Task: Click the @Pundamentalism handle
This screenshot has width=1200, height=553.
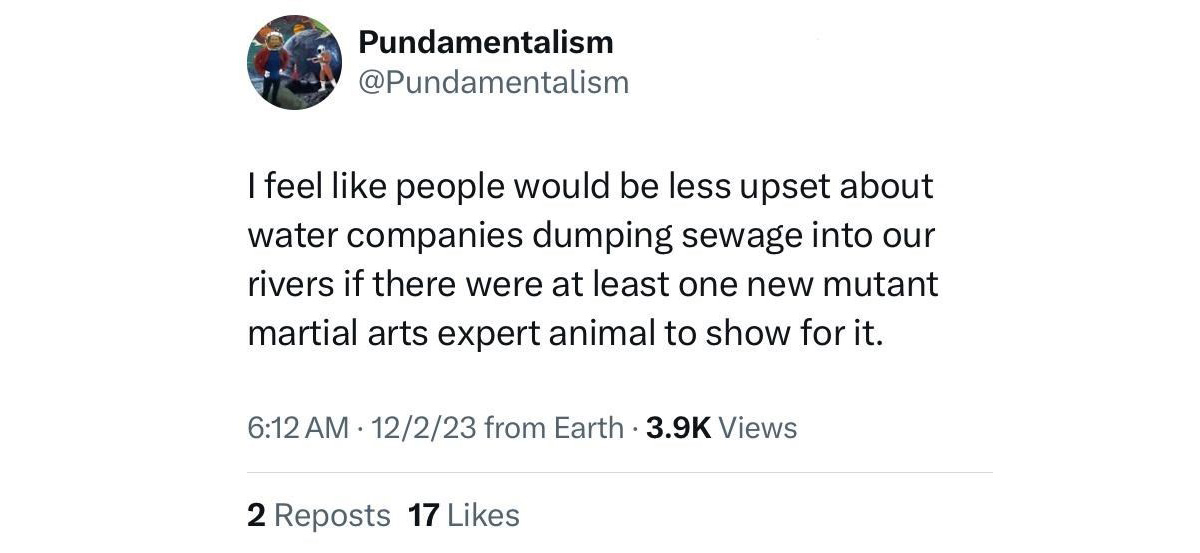Action: pos(493,82)
